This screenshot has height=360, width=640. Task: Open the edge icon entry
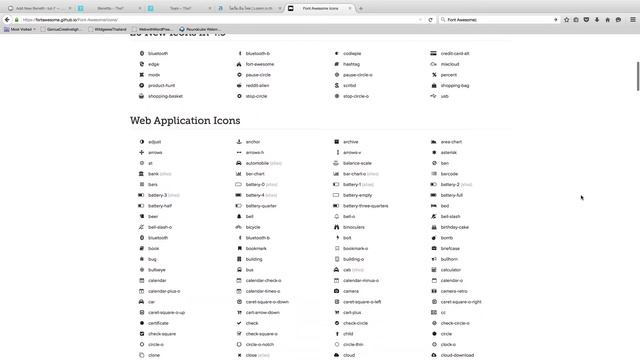pos(153,64)
